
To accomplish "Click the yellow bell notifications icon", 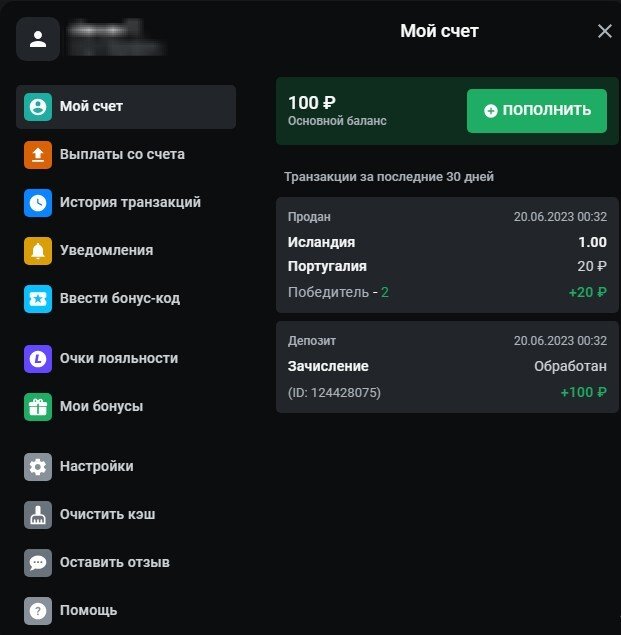I will pyautogui.click(x=38, y=251).
